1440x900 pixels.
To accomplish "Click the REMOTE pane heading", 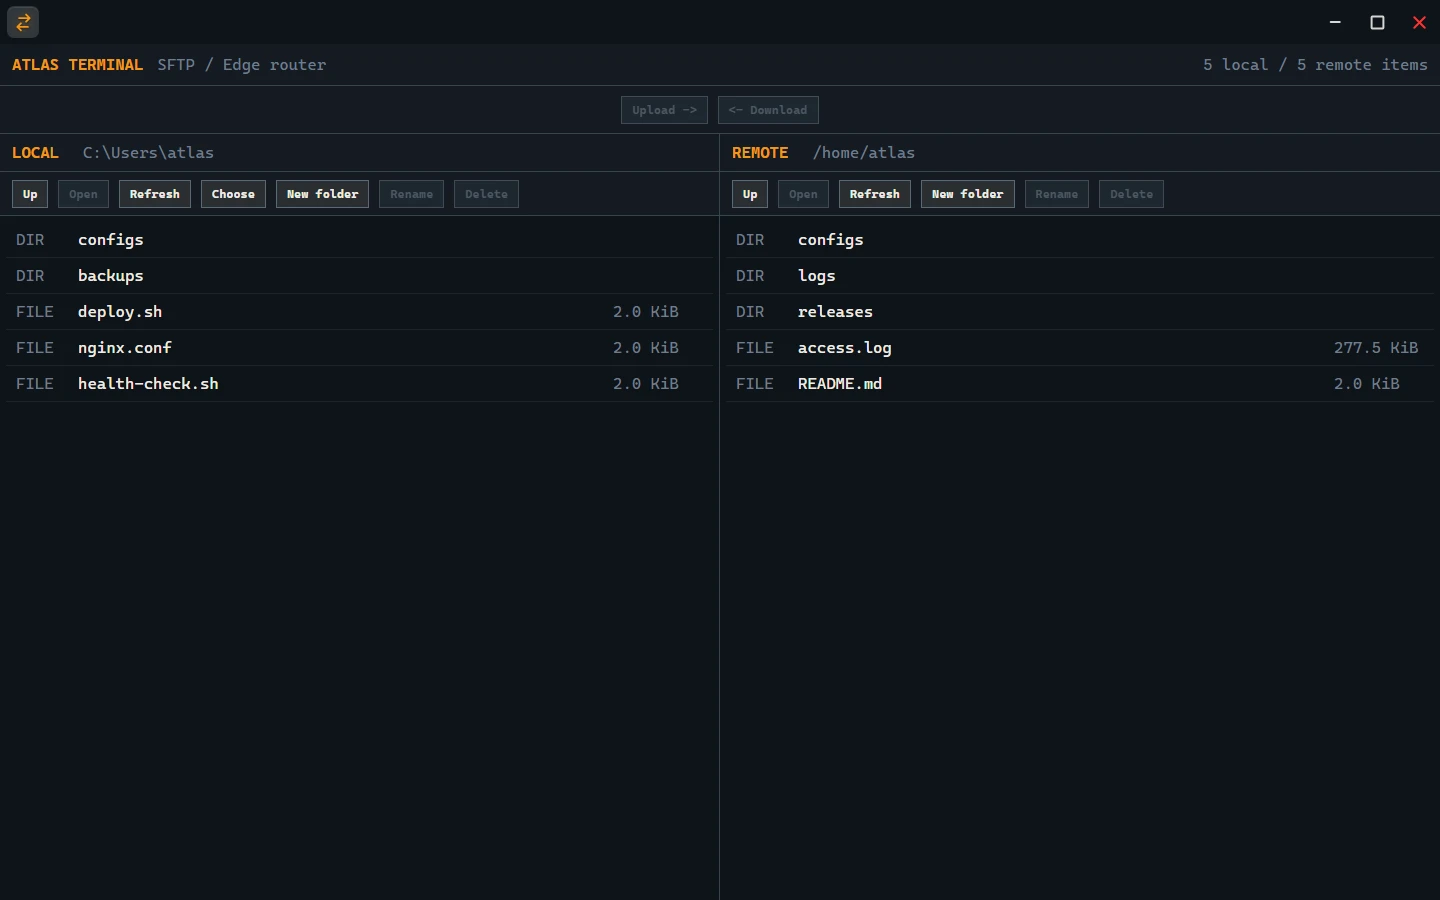I will 760,153.
